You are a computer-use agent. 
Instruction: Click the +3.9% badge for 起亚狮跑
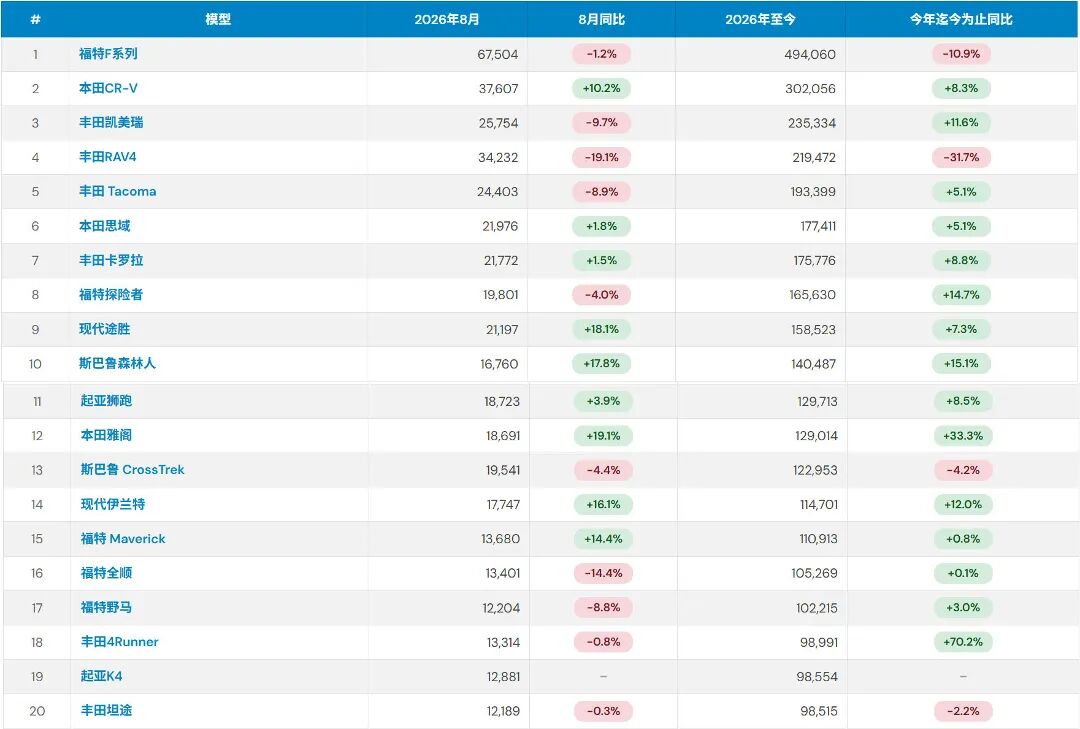pyautogui.click(x=603, y=401)
